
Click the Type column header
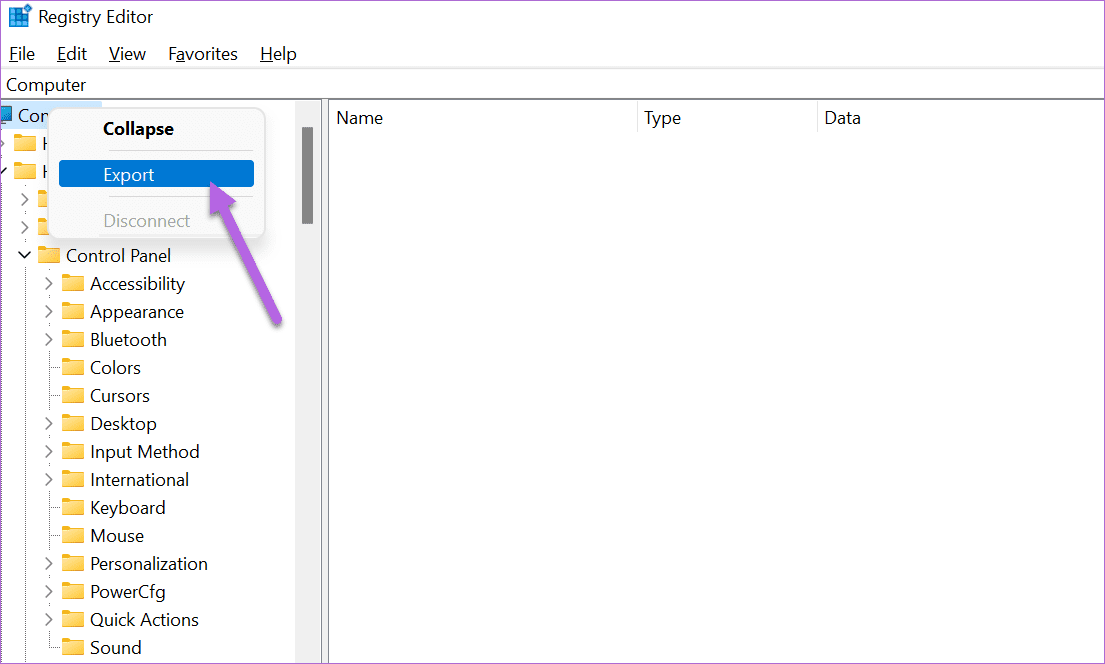727,118
